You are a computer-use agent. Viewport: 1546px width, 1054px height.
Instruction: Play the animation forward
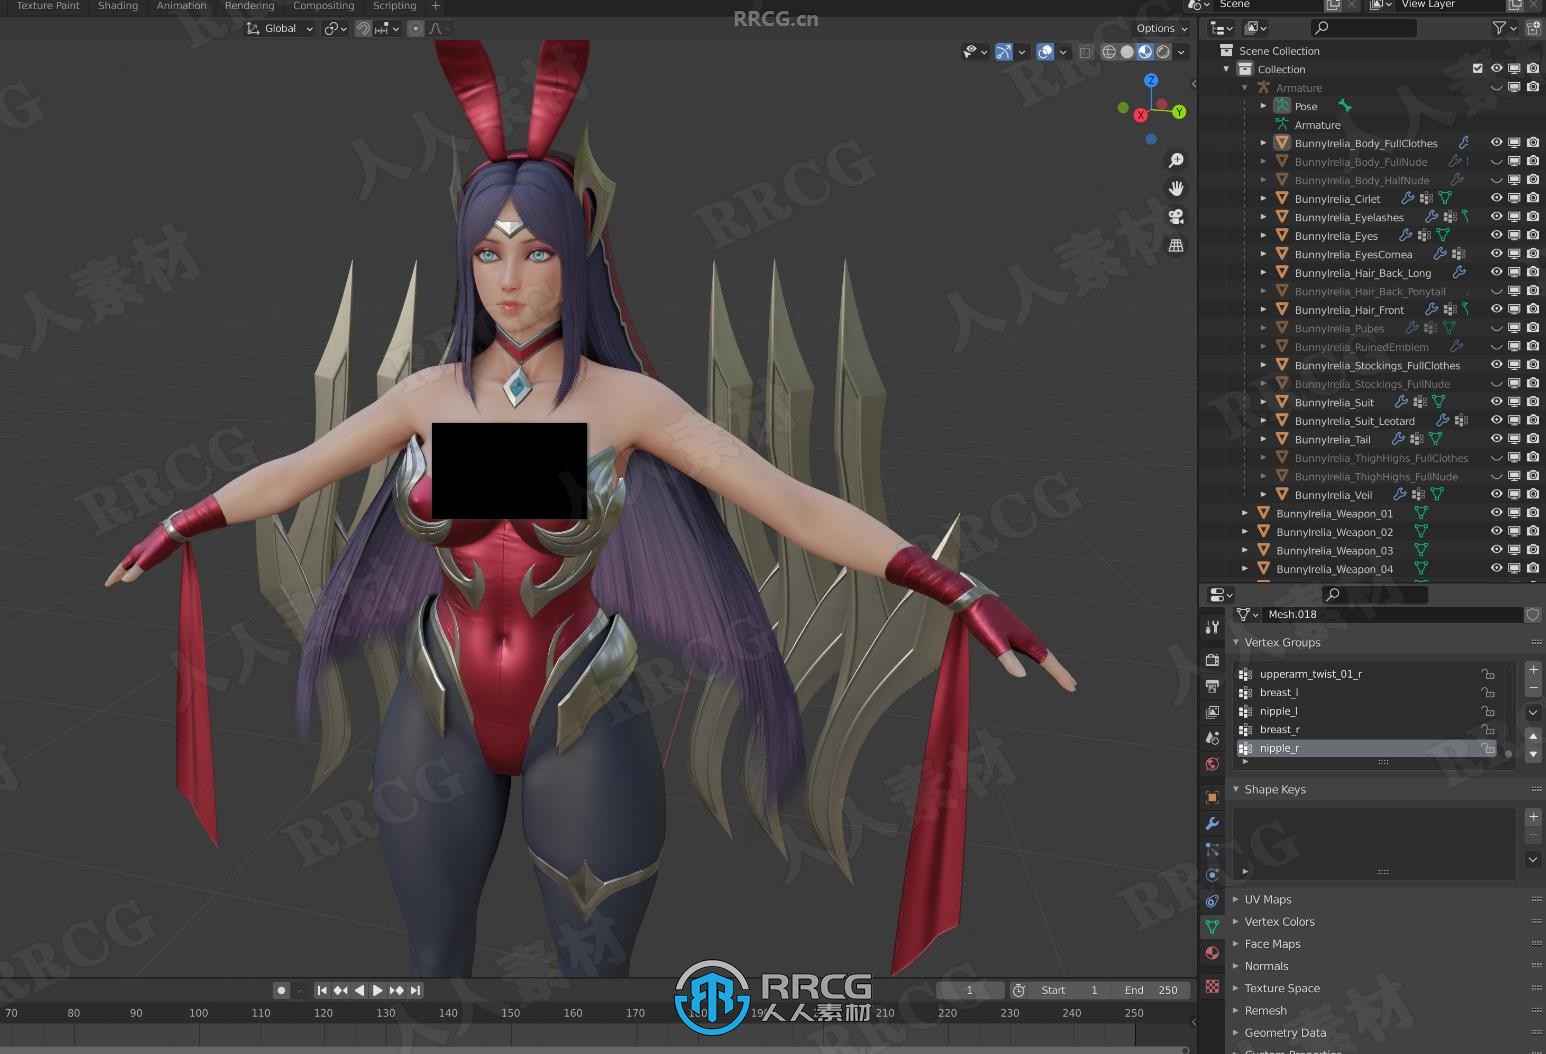377,990
